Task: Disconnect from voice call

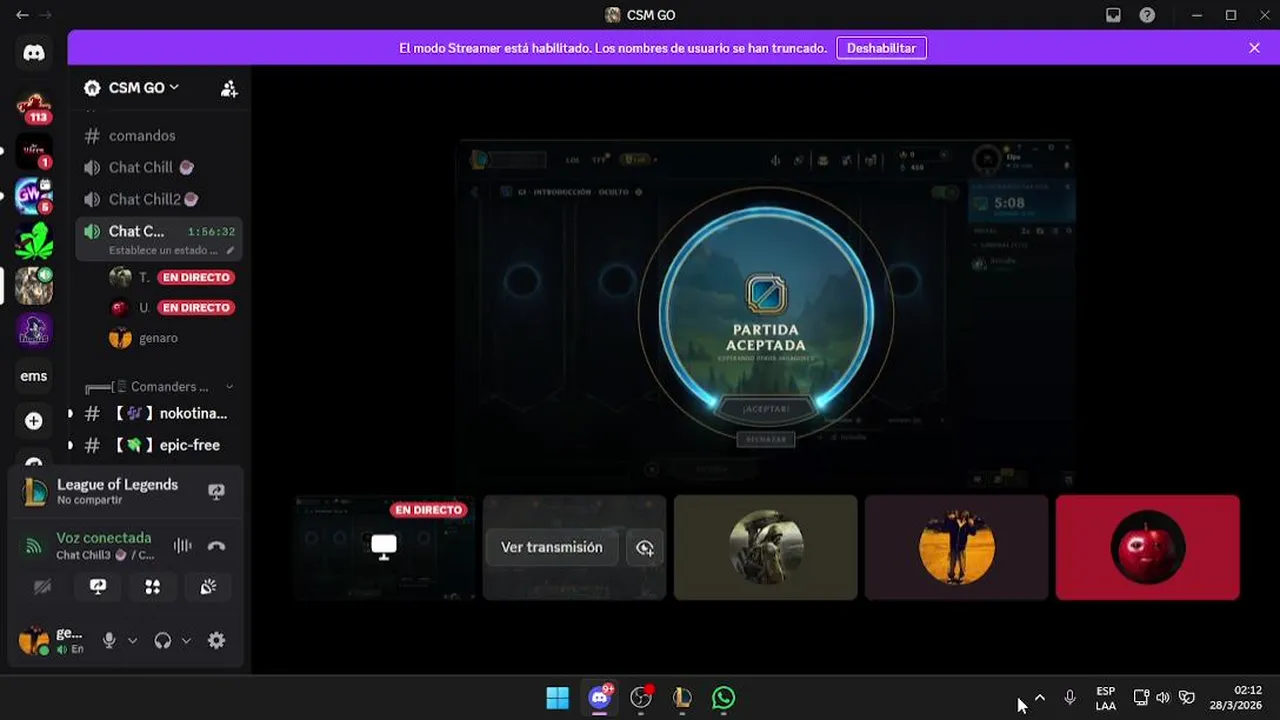Action: click(x=216, y=546)
